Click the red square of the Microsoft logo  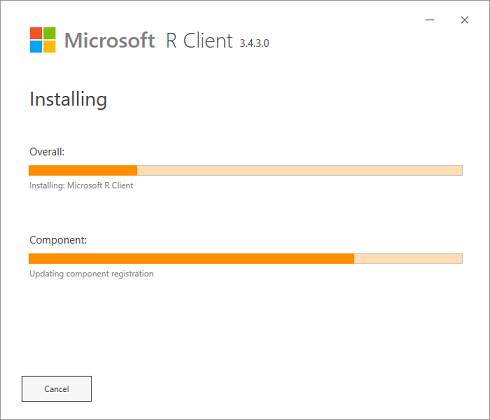[36, 33]
